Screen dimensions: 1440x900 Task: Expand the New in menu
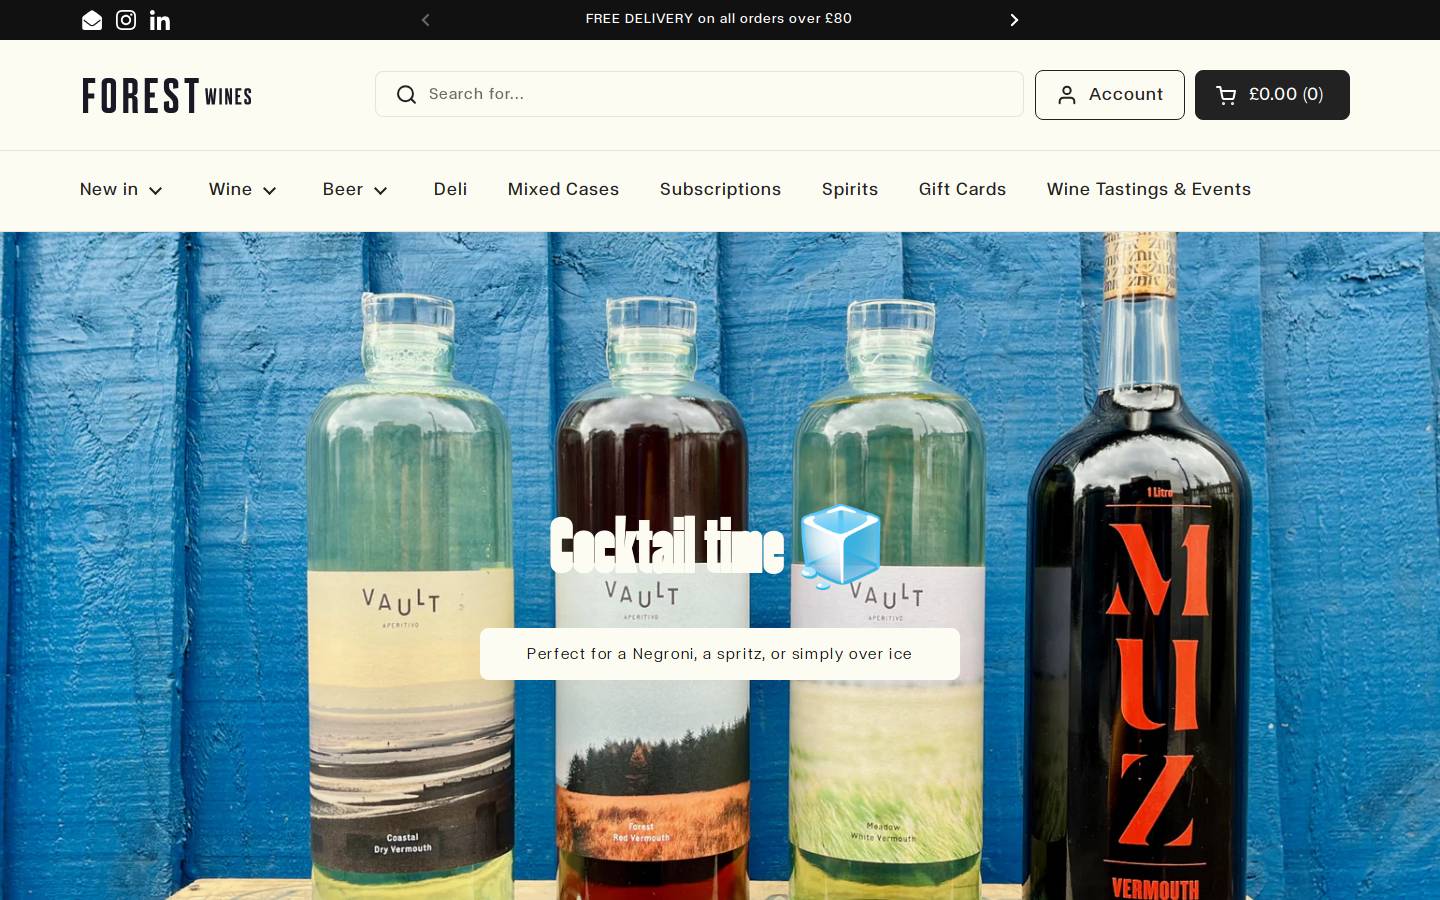(x=121, y=190)
